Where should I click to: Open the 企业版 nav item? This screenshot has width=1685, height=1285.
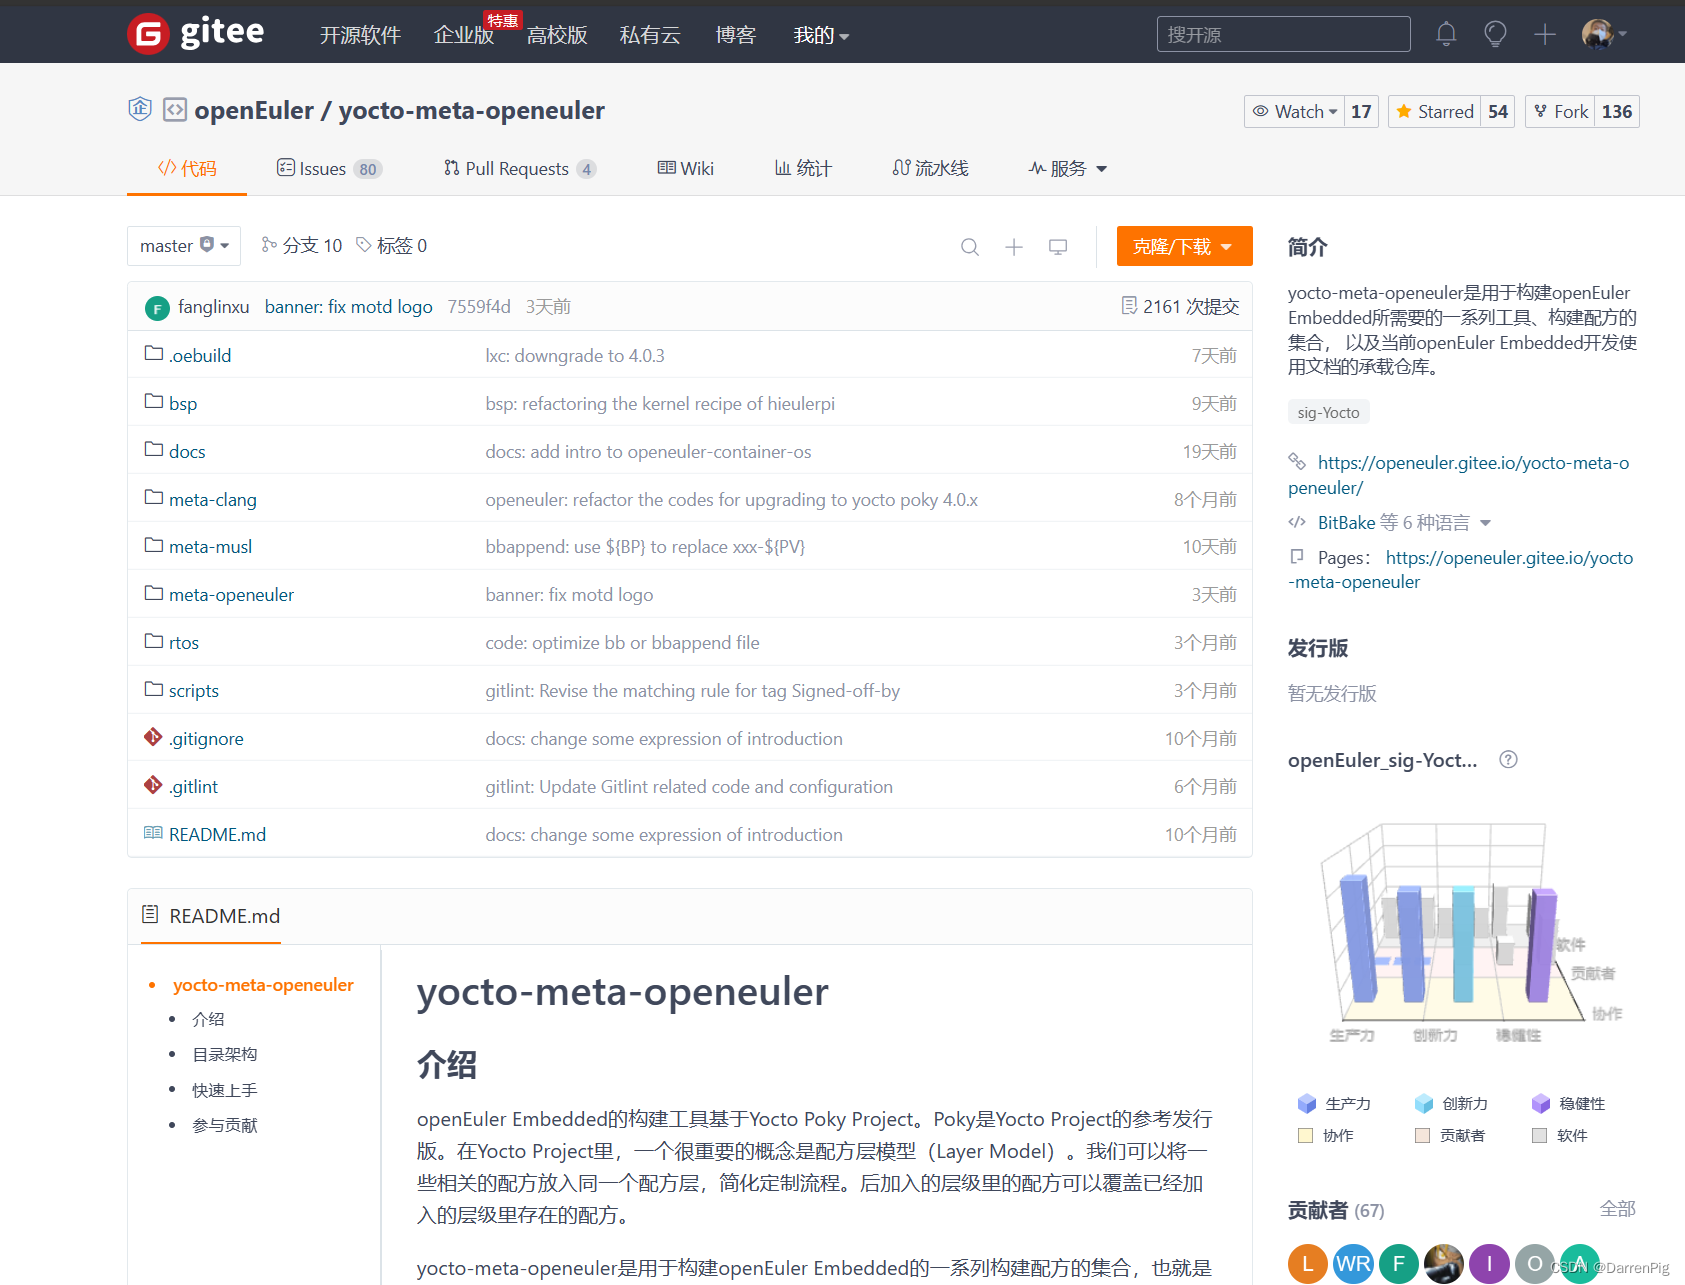tap(464, 35)
